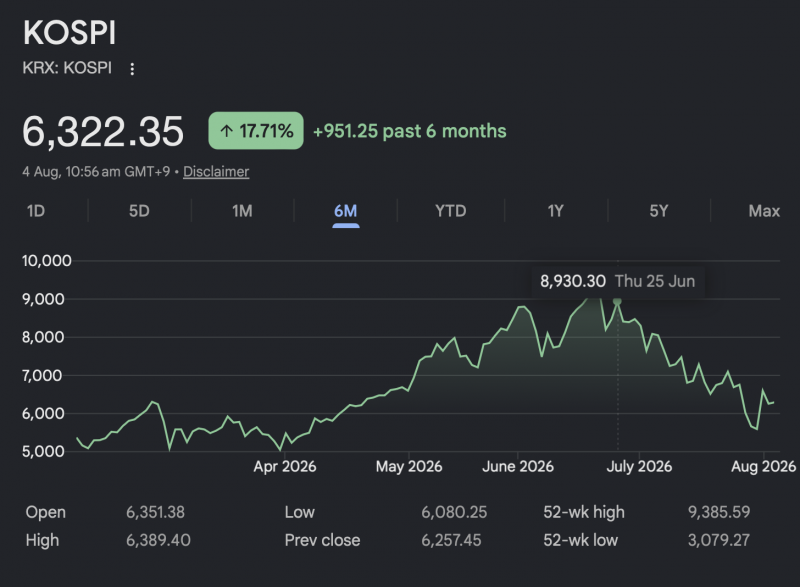Click the Prev close label
Image resolution: width=800 pixels, height=587 pixels.
(x=322, y=540)
